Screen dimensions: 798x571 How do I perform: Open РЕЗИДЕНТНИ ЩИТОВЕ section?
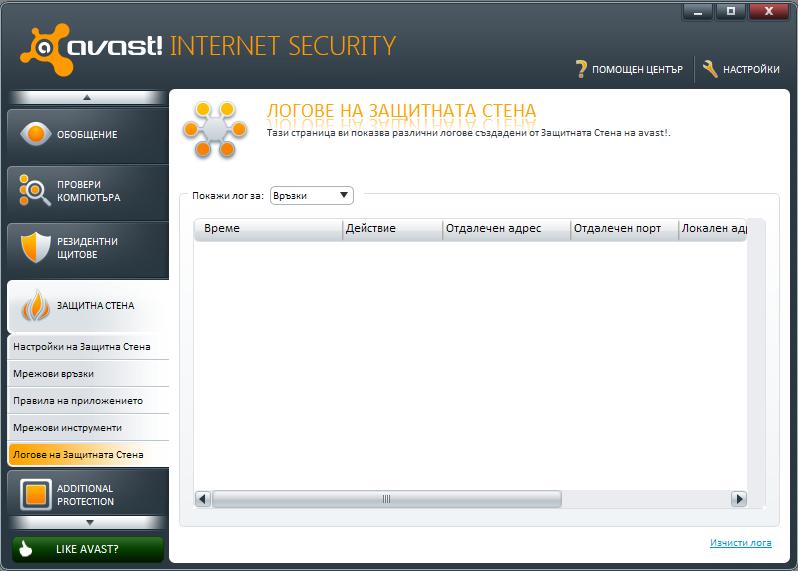(x=88, y=248)
